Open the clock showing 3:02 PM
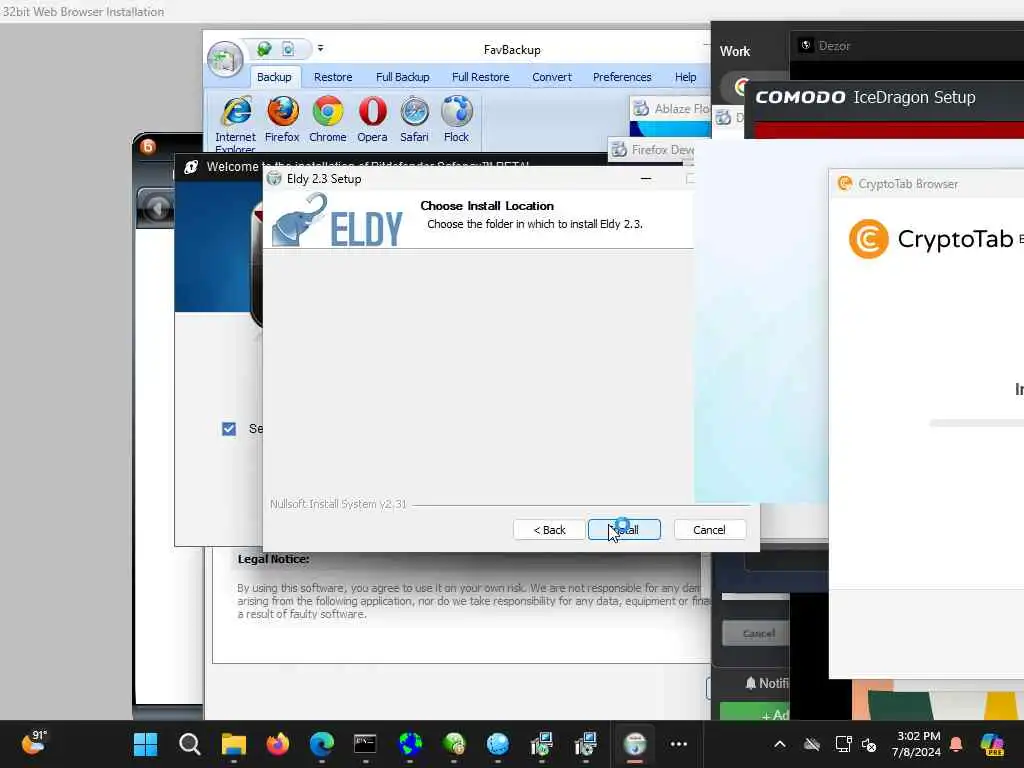1024x768 pixels. pyautogui.click(x=916, y=744)
